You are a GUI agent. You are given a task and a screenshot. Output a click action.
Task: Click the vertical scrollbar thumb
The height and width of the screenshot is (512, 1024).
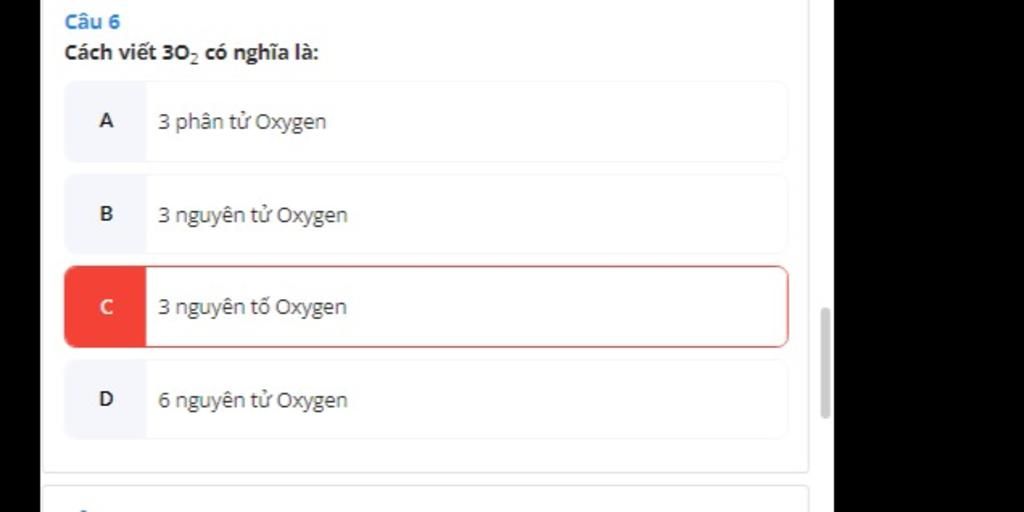tap(825, 362)
